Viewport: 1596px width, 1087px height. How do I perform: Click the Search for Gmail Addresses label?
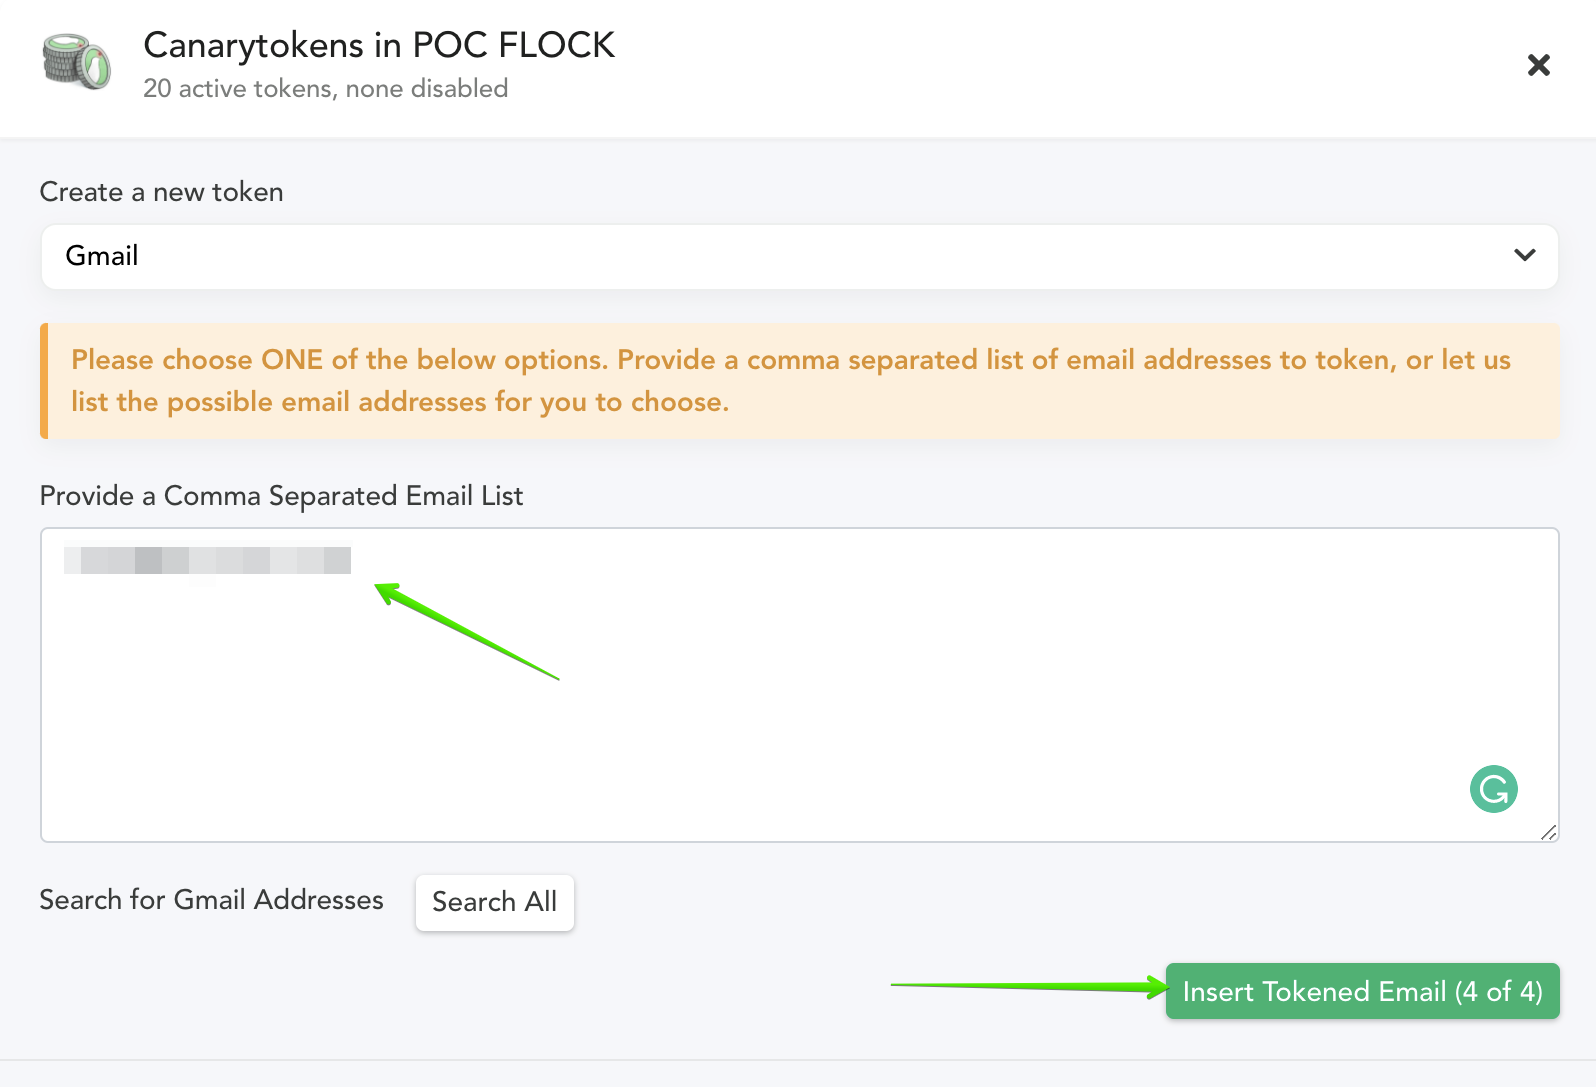[x=211, y=900]
